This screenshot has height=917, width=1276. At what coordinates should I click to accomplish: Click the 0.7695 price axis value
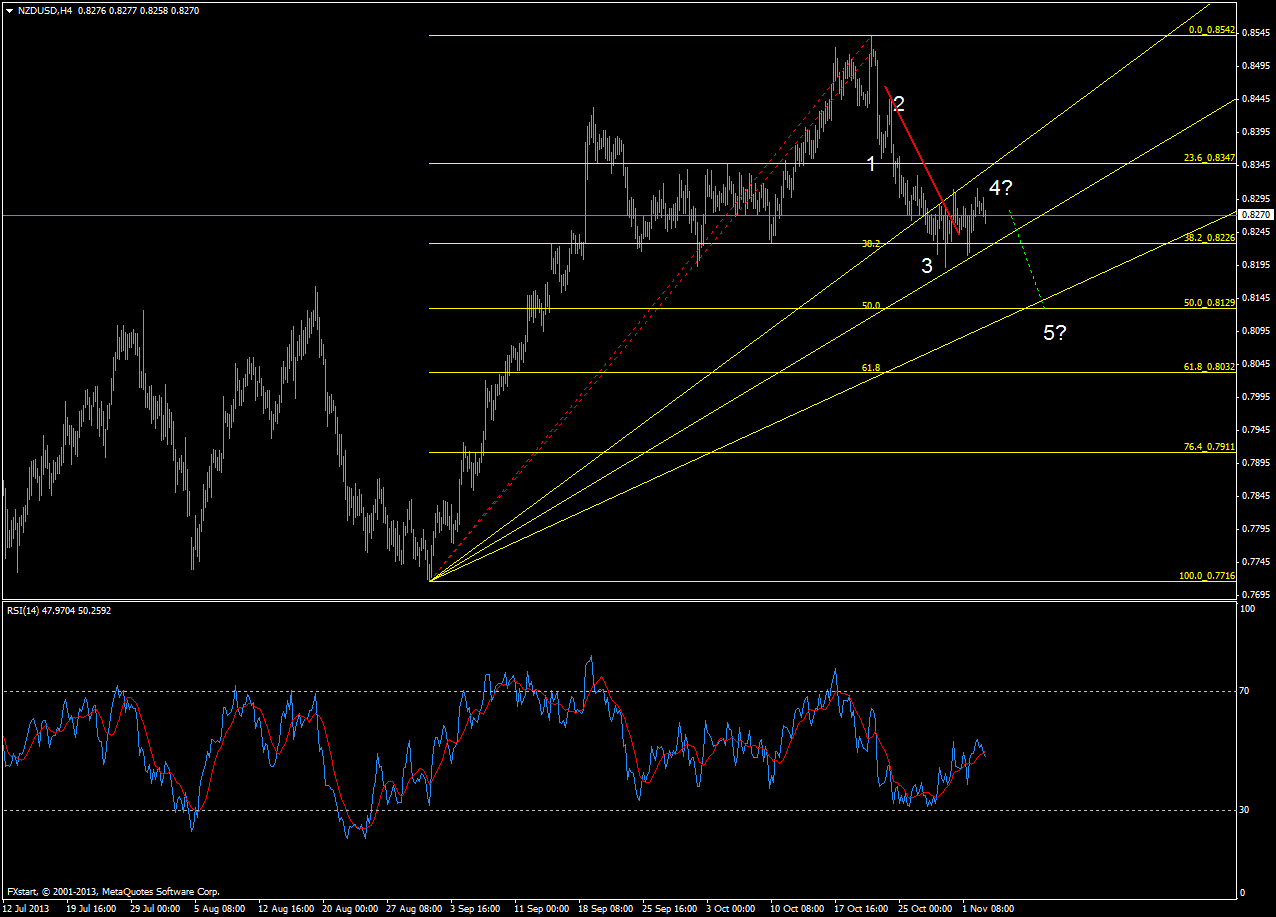pos(1256,594)
